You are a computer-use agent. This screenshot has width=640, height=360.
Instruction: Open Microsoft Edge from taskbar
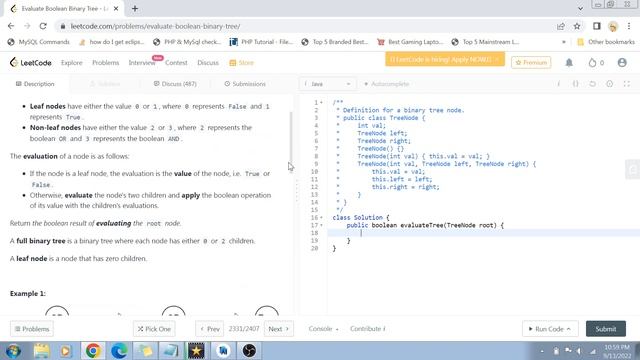click(x=119, y=351)
